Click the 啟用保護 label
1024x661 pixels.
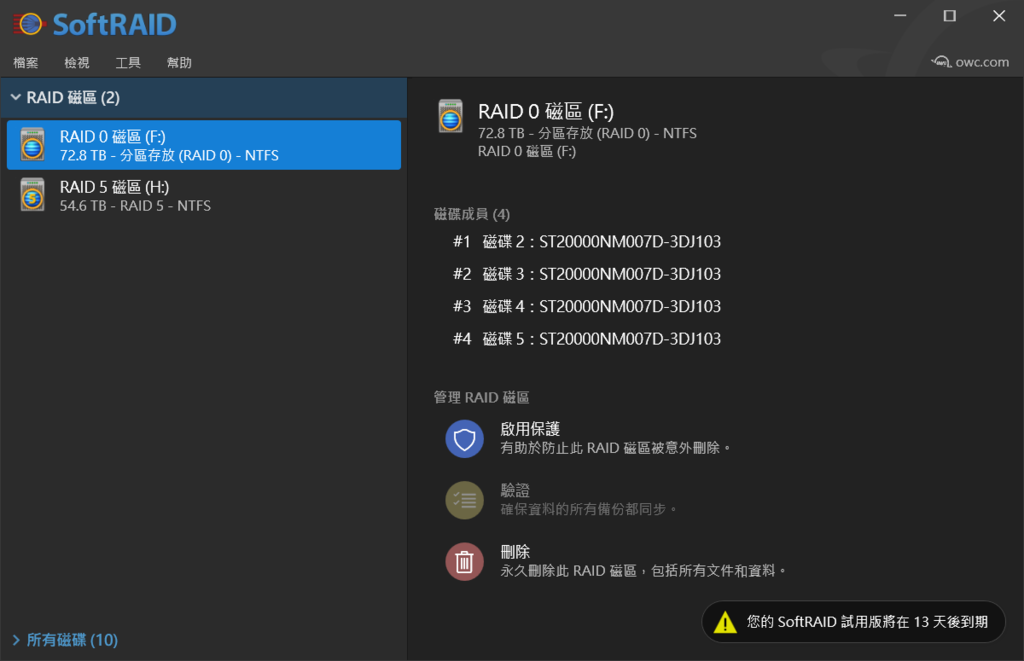[530, 429]
